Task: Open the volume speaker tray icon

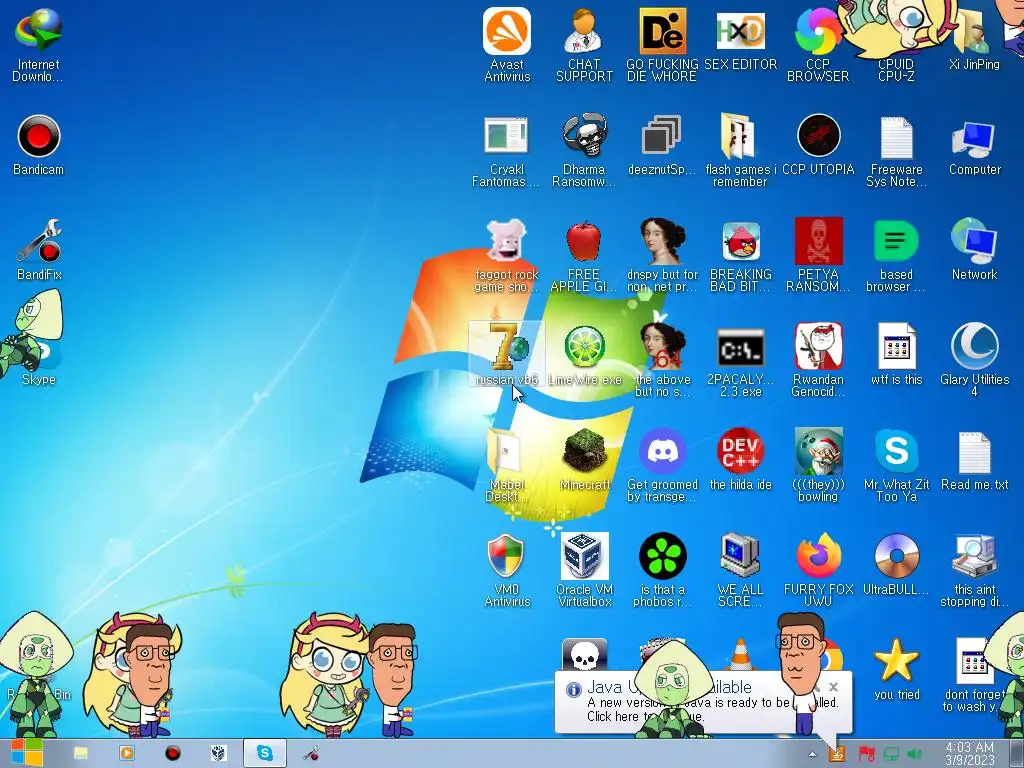Action: point(914,754)
